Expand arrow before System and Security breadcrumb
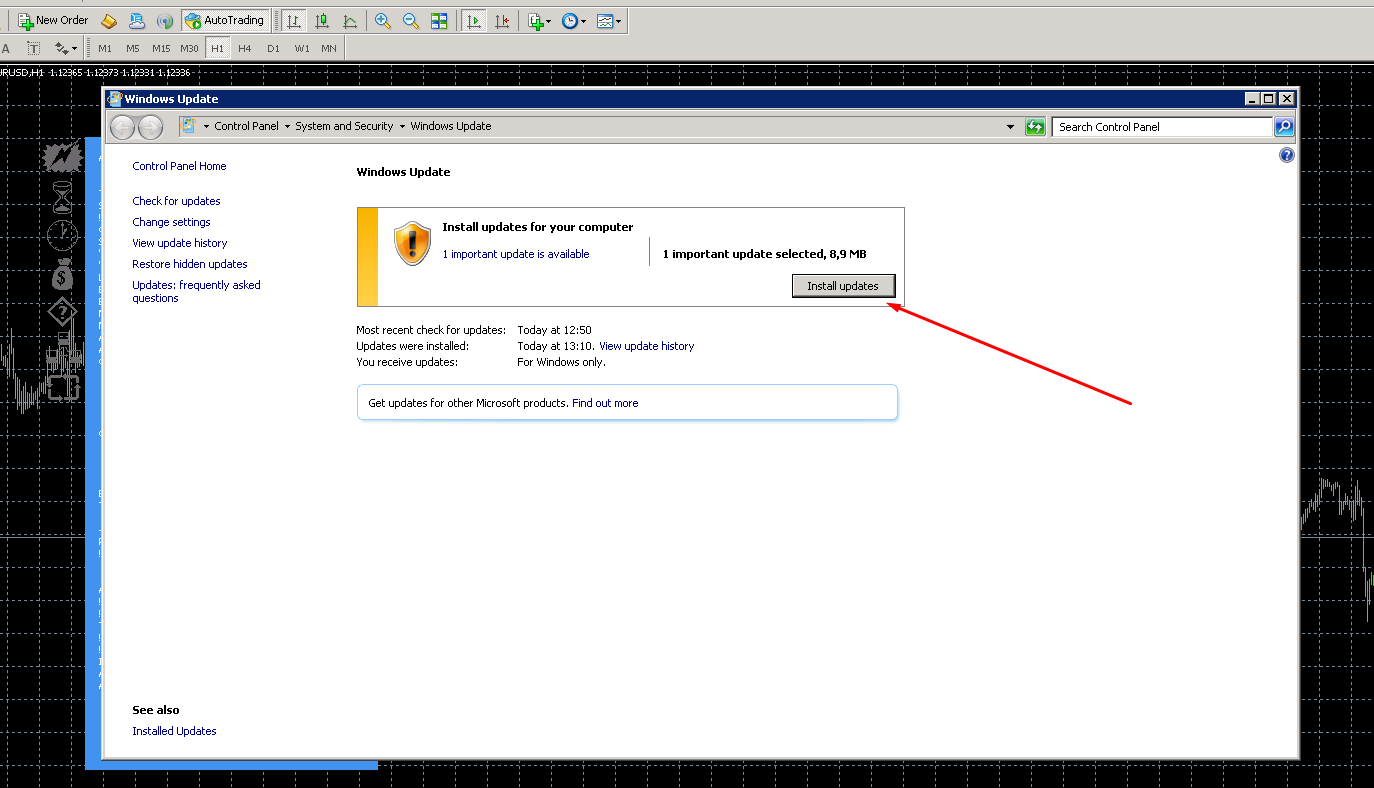 pos(287,127)
